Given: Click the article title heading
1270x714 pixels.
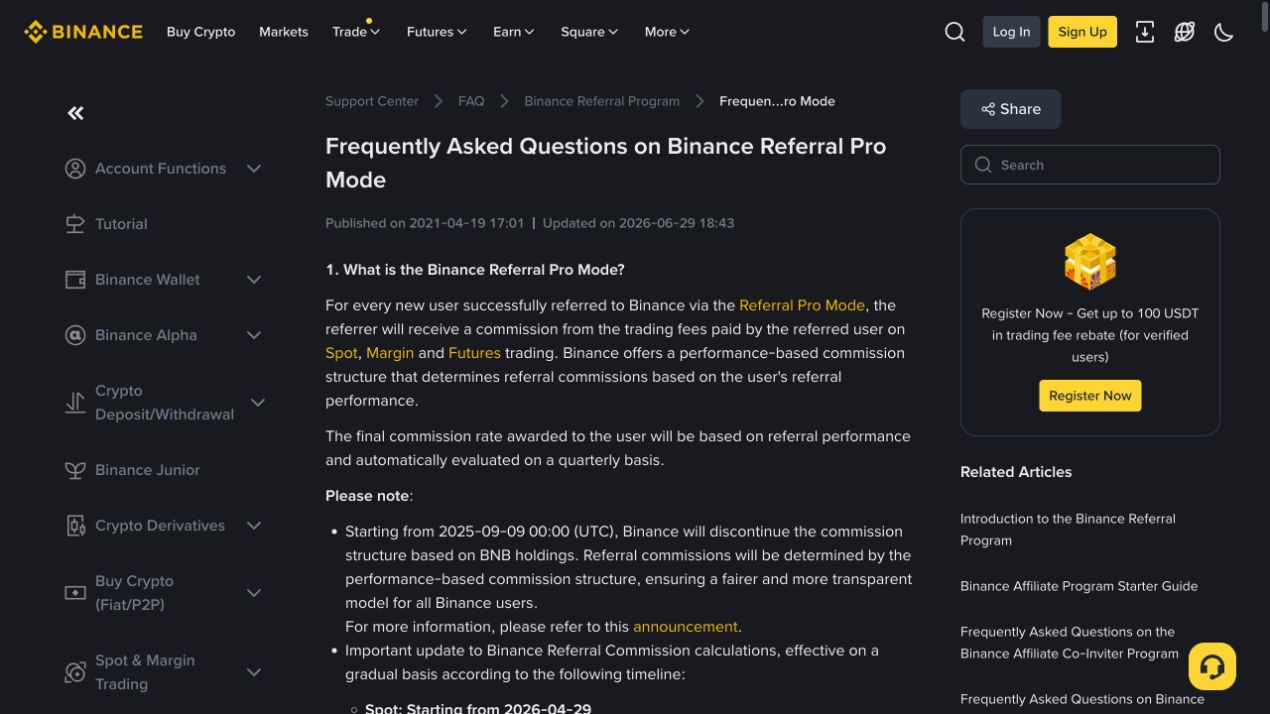Looking at the screenshot, I should (606, 163).
